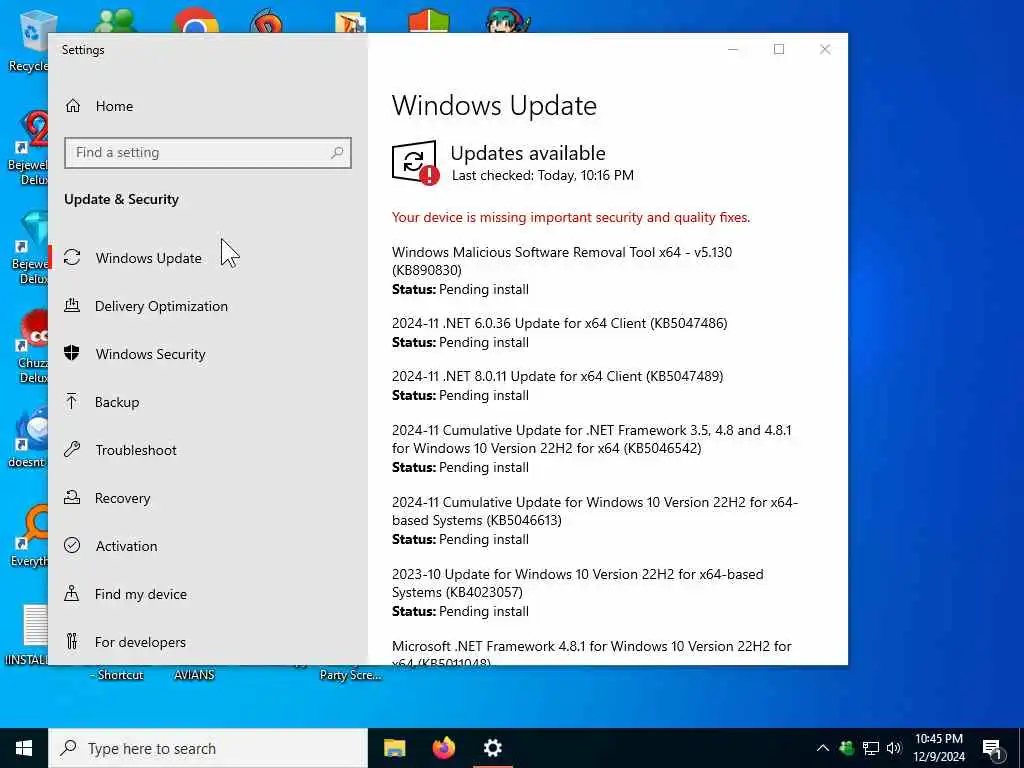Open the For developers page
Screen dimensions: 1024x768
[x=140, y=642]
